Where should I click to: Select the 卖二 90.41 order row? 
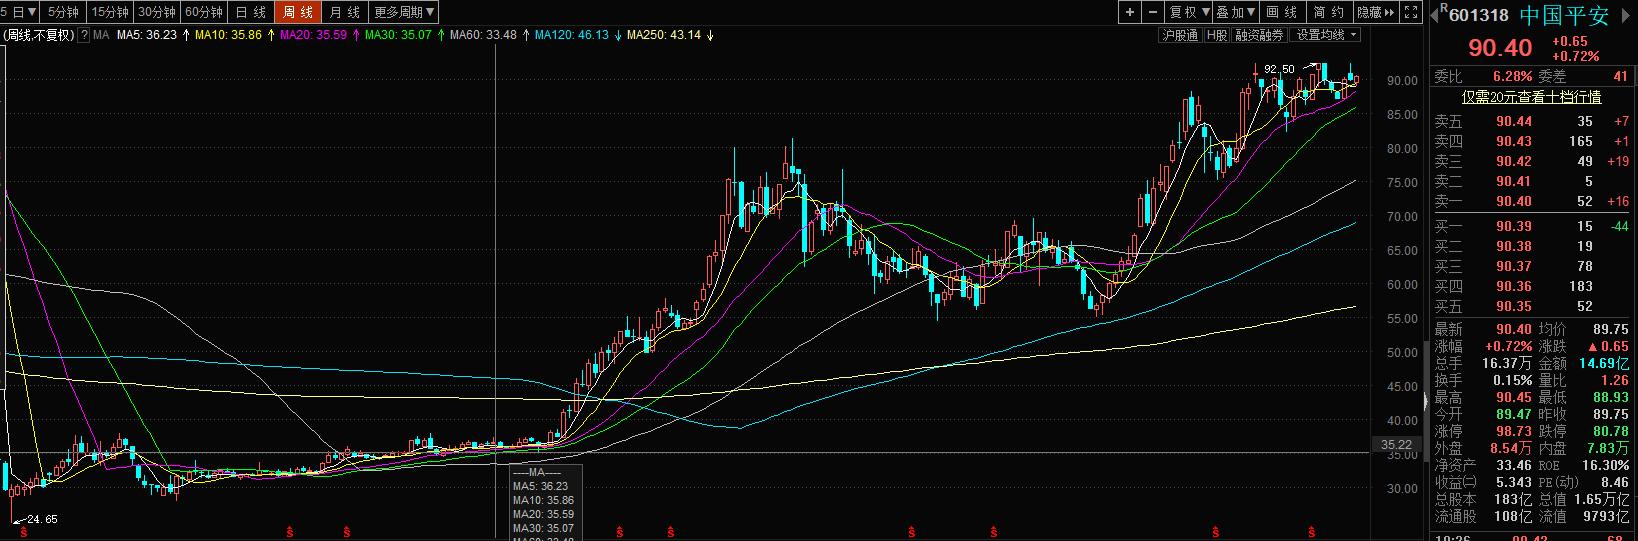[x=1531, y=181]
